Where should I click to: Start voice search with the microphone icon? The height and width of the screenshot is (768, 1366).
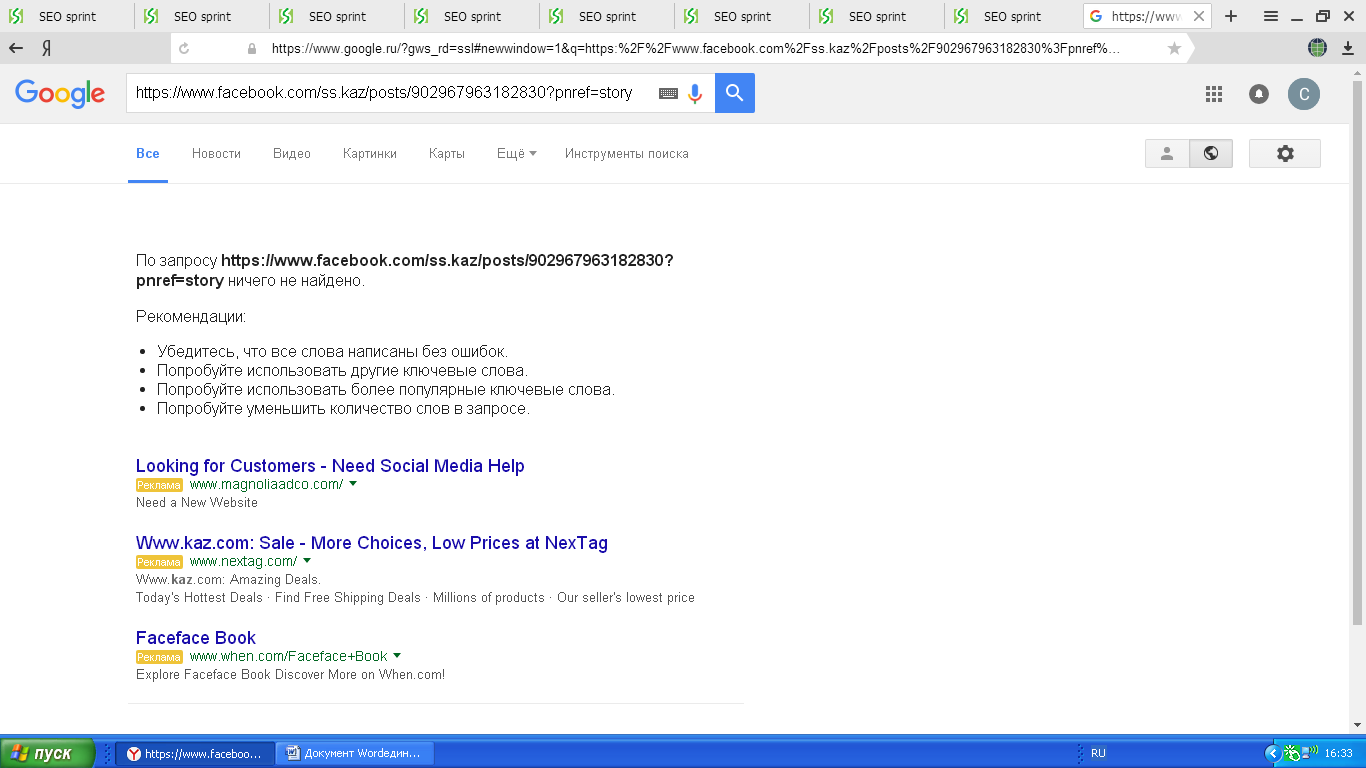pyautogui.click(x=695, y=93)
